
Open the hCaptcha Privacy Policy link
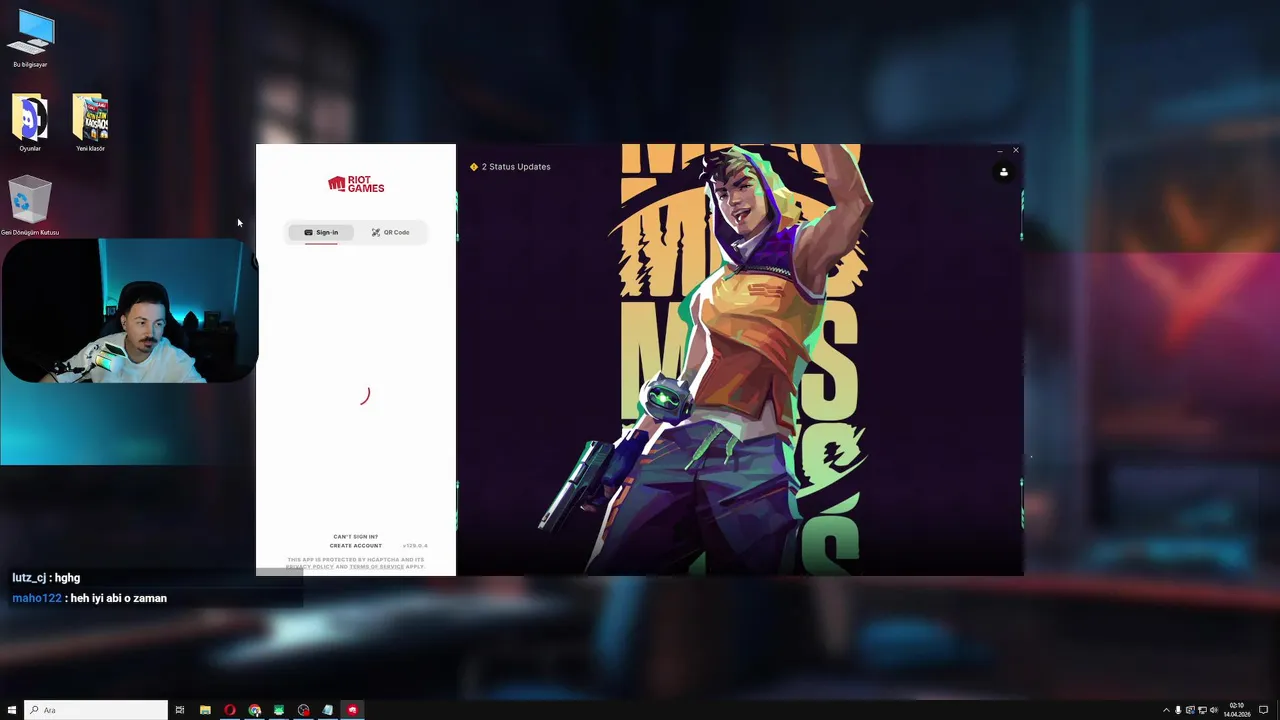(x=310, y=567)
